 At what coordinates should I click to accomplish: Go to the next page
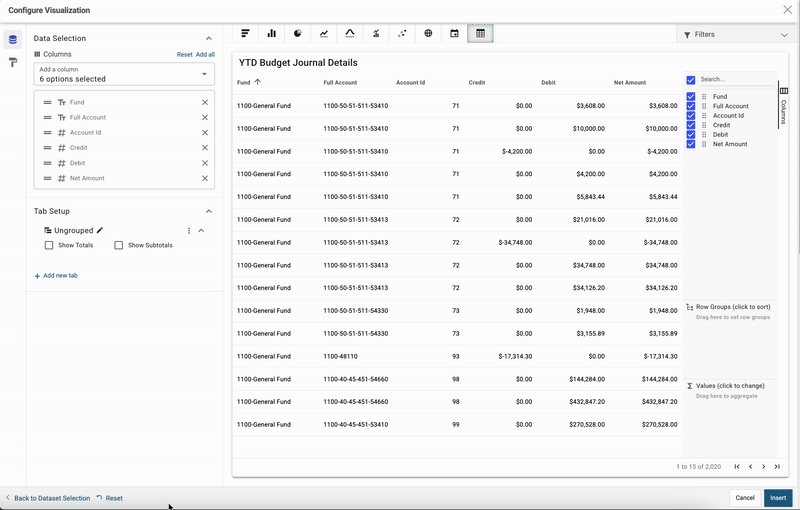pyautogui.click(x=763, y=467)
